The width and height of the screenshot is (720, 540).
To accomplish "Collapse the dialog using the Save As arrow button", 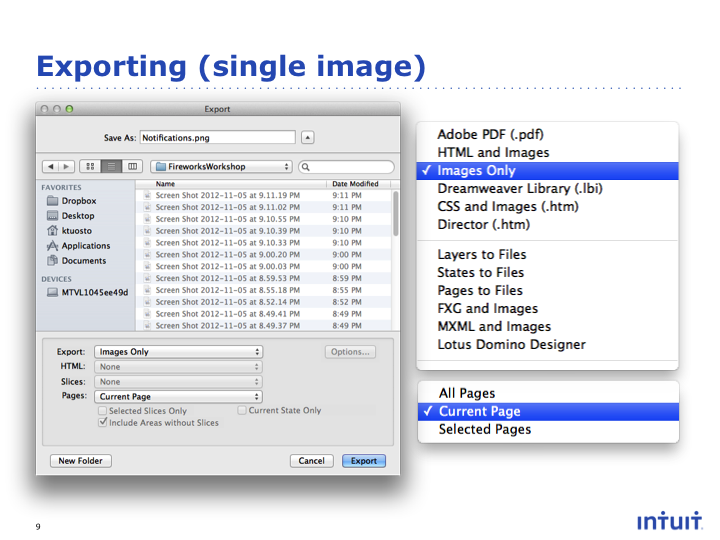I will click(308, 137).
